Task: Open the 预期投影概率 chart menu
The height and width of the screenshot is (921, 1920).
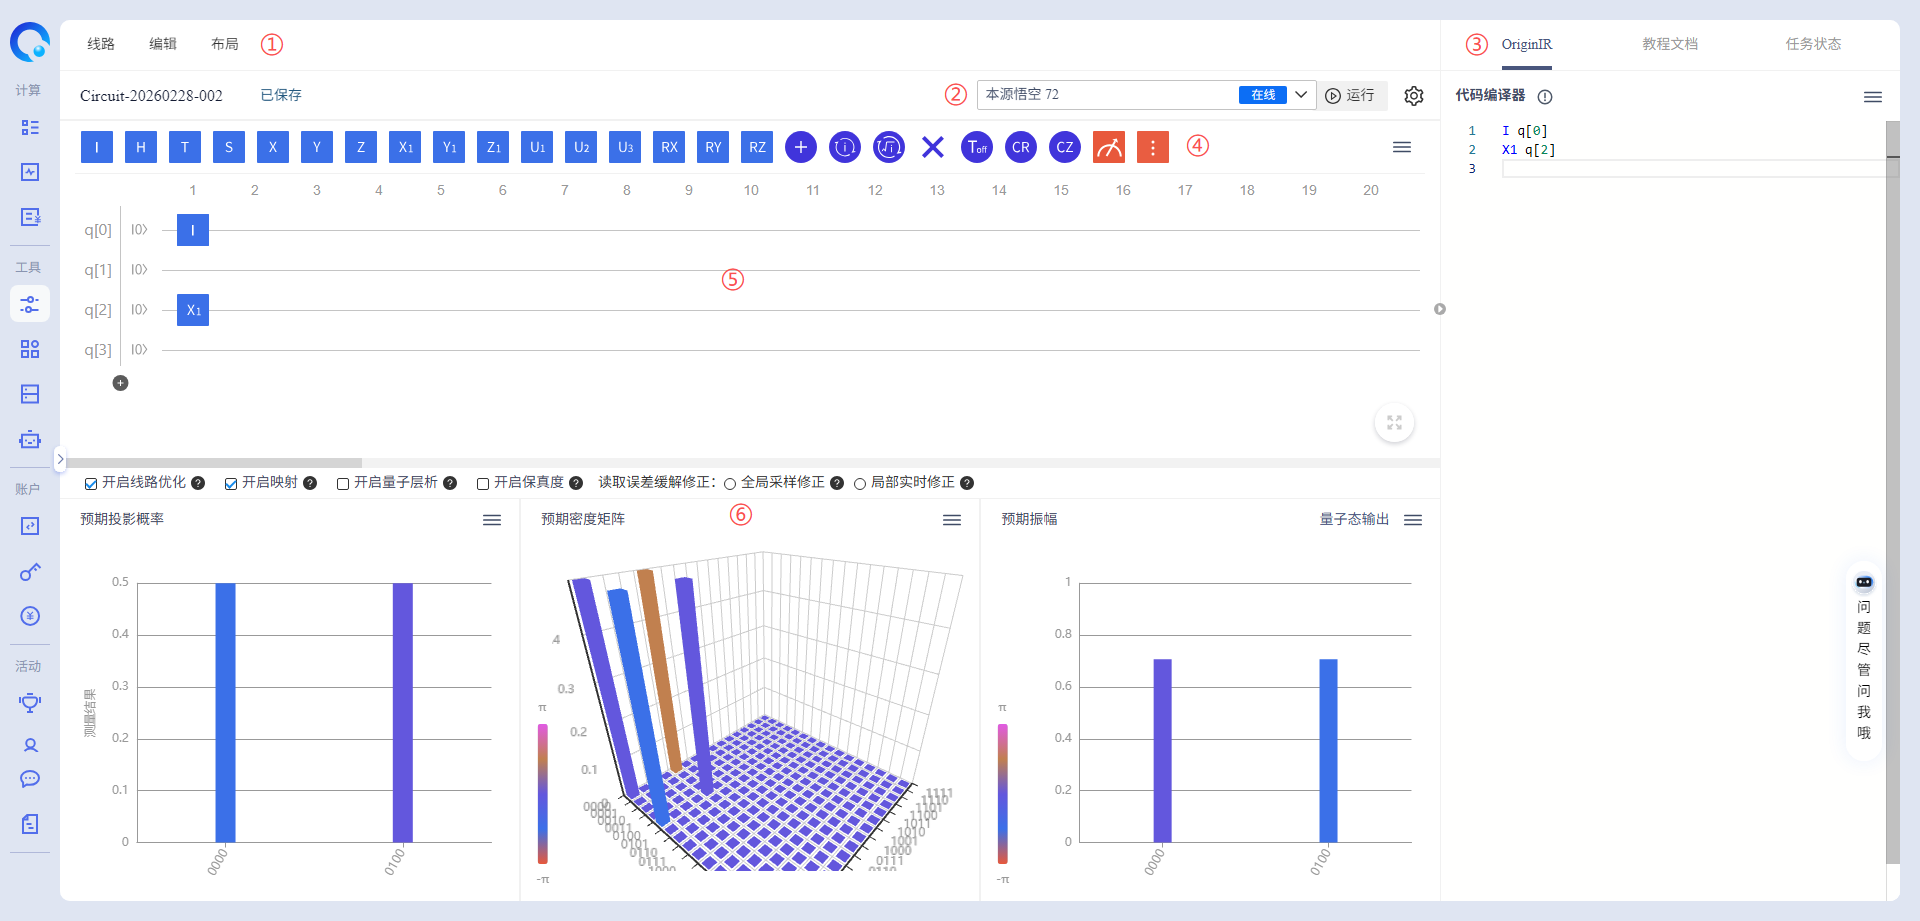Action: [492, 520]
